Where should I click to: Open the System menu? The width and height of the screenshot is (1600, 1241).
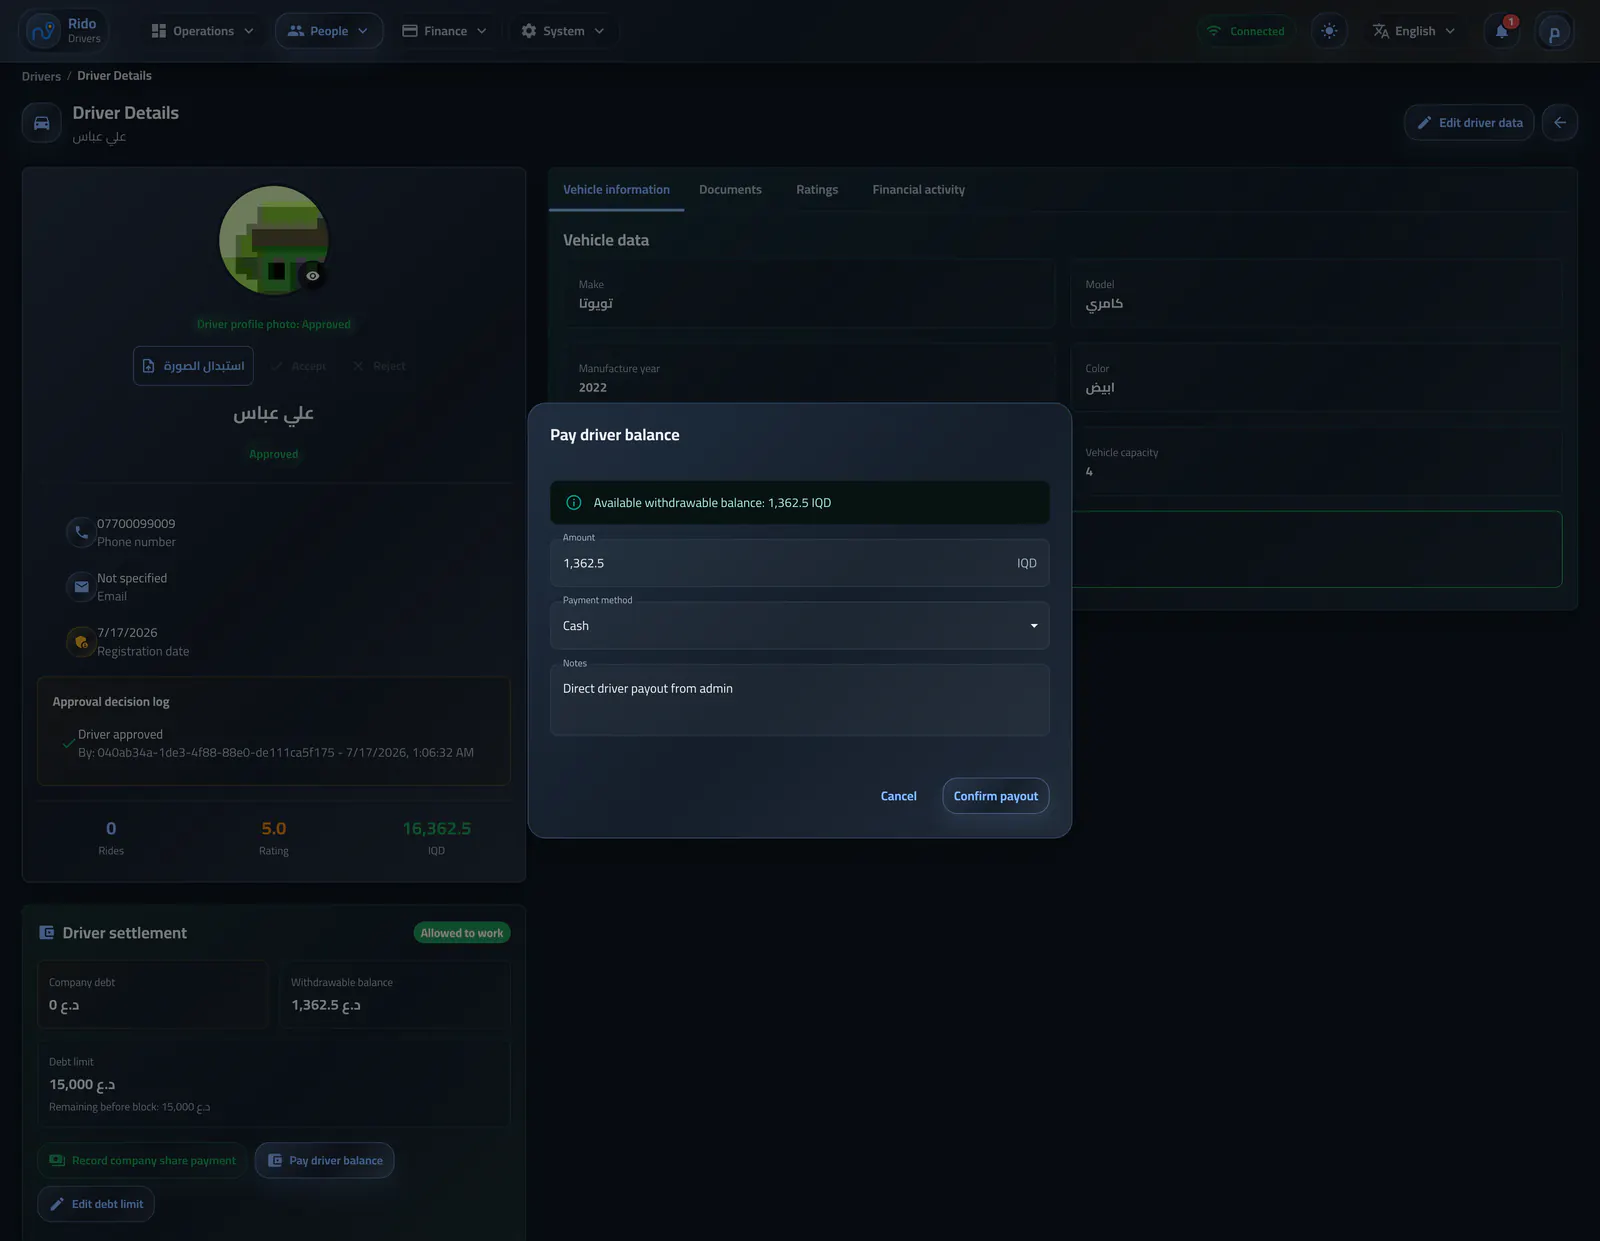click(563, 31)
